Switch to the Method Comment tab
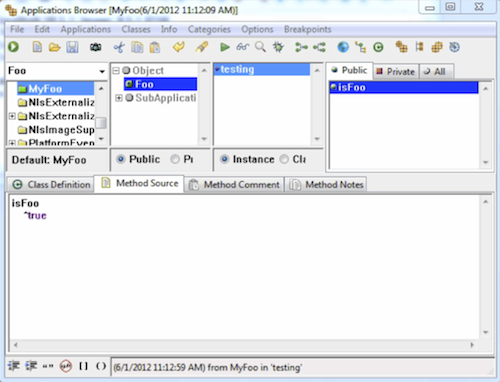This screenshot has height=382, width=500. [234, 184]
